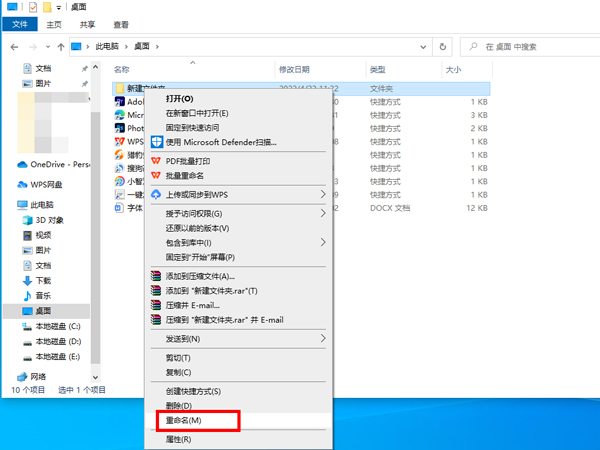Click 此电脑 in address bar breadcrumb
The height and width of the screenshot is (450, 600).
(107, 47)
